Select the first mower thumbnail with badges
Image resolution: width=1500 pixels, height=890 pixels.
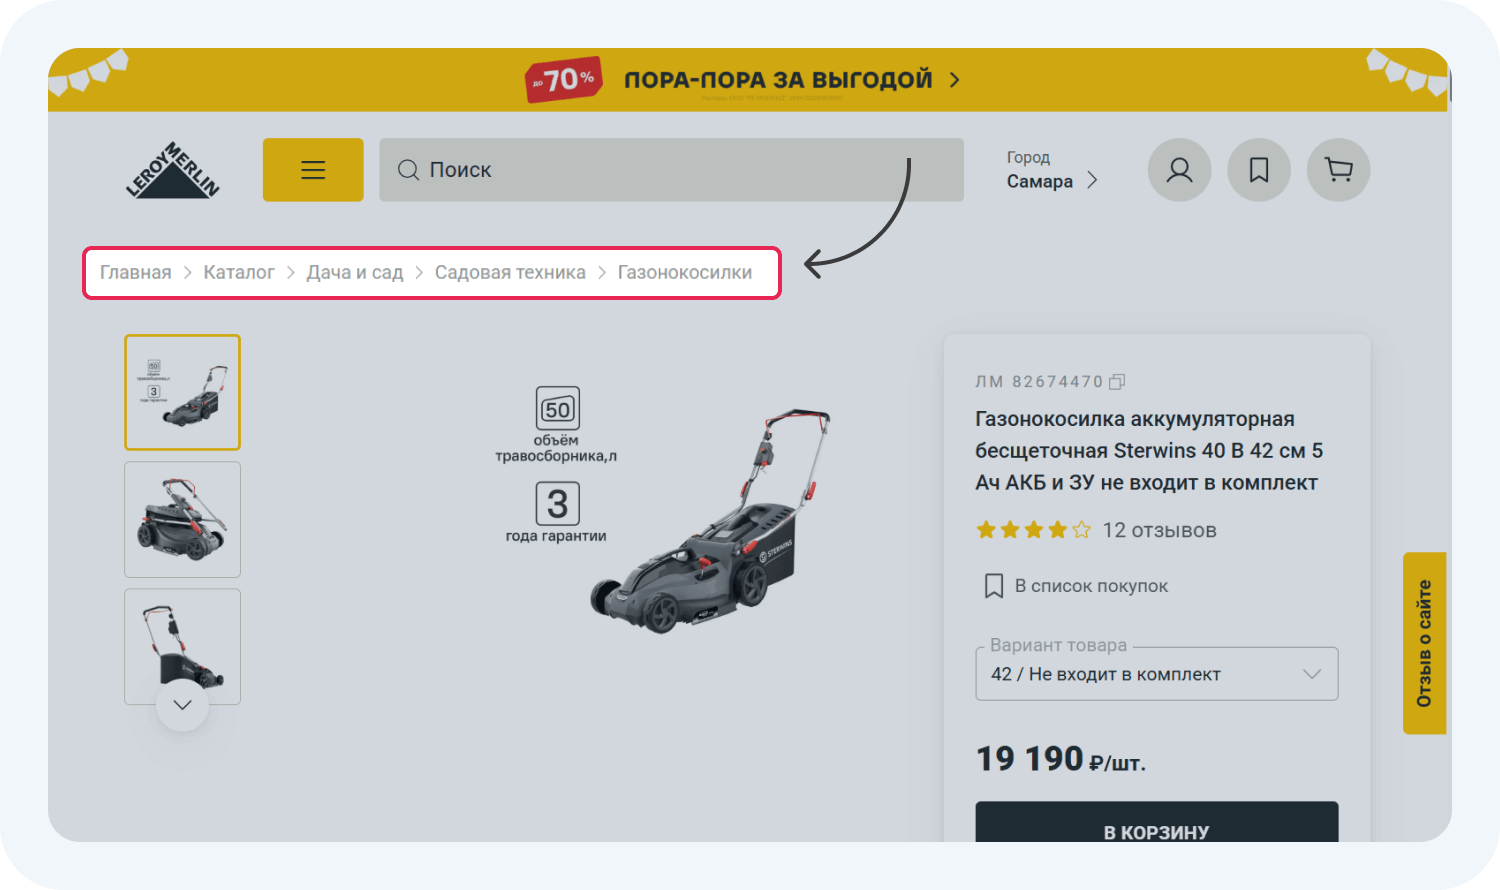182,392
